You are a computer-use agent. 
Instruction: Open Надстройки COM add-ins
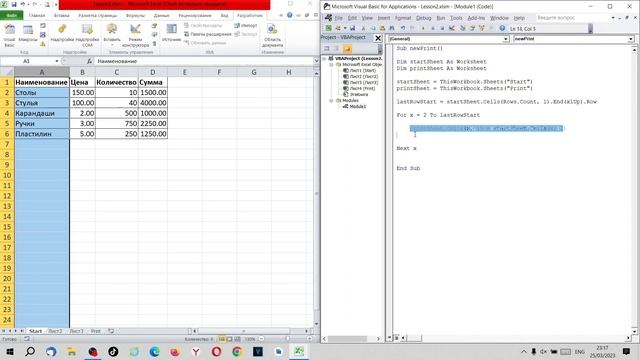click(87, 35)
